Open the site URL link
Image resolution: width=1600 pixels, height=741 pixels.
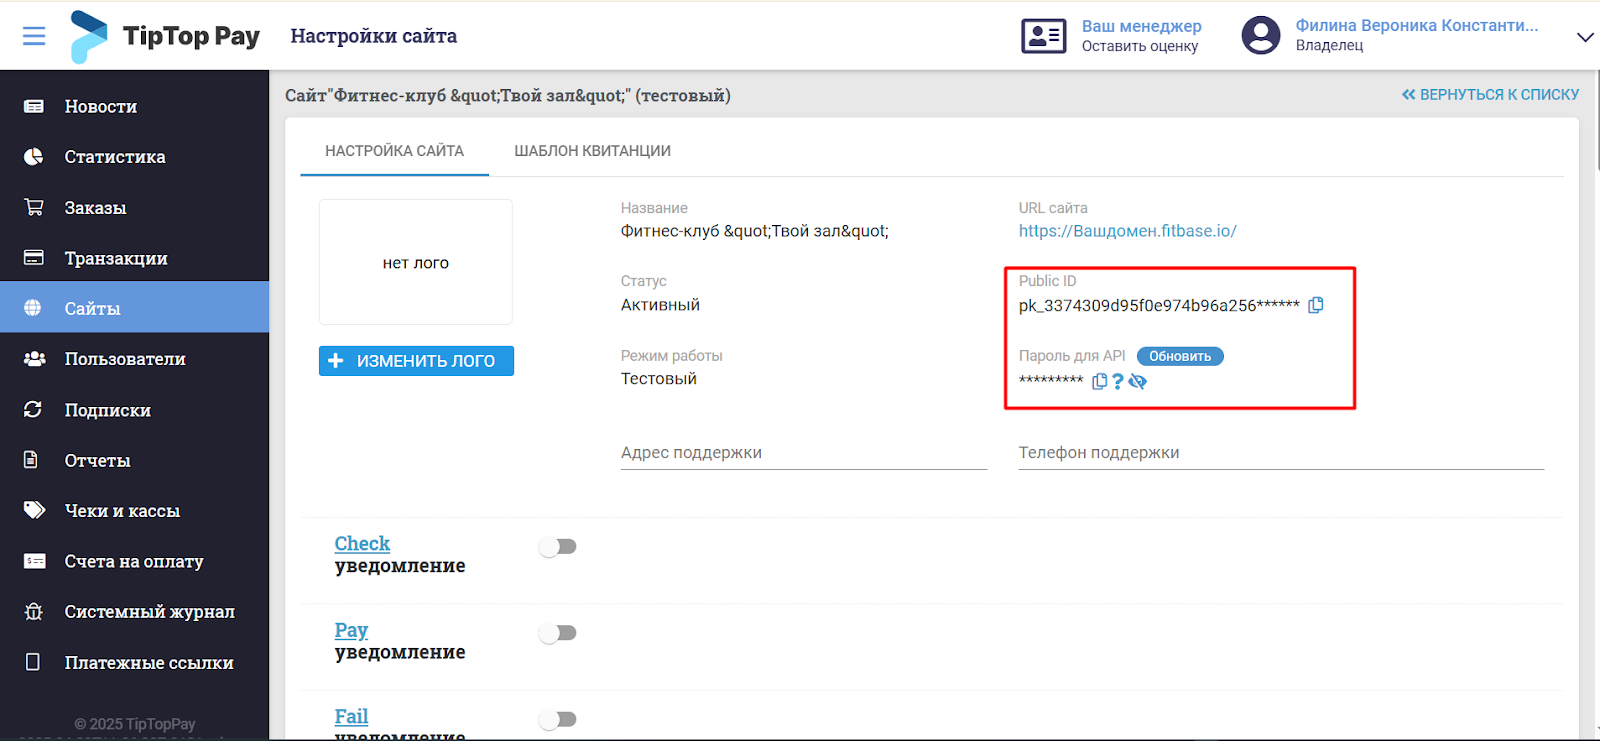pos(1127,231)
